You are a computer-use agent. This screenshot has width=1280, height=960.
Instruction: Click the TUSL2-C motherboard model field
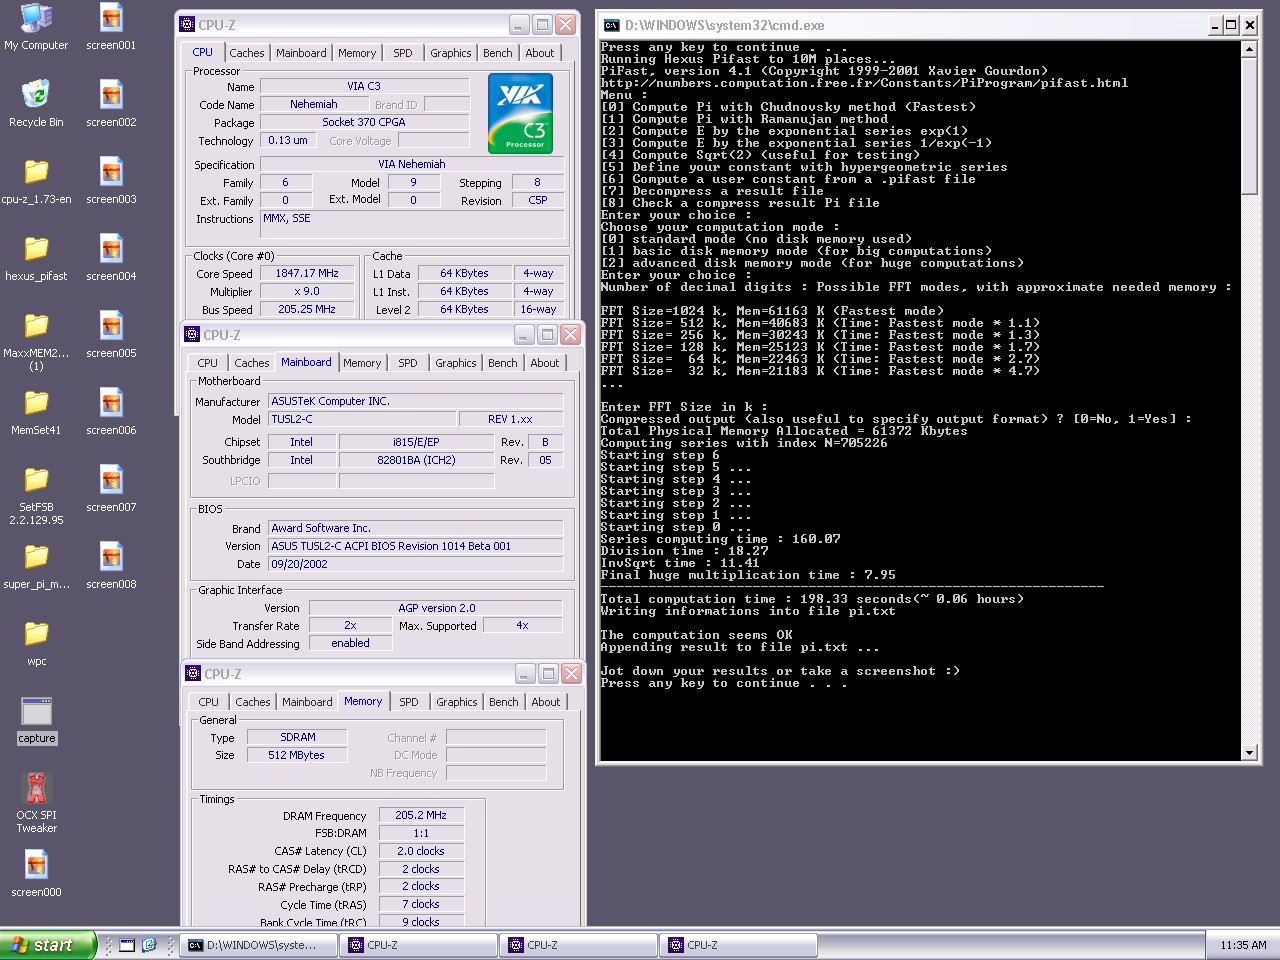pos(362,419)
